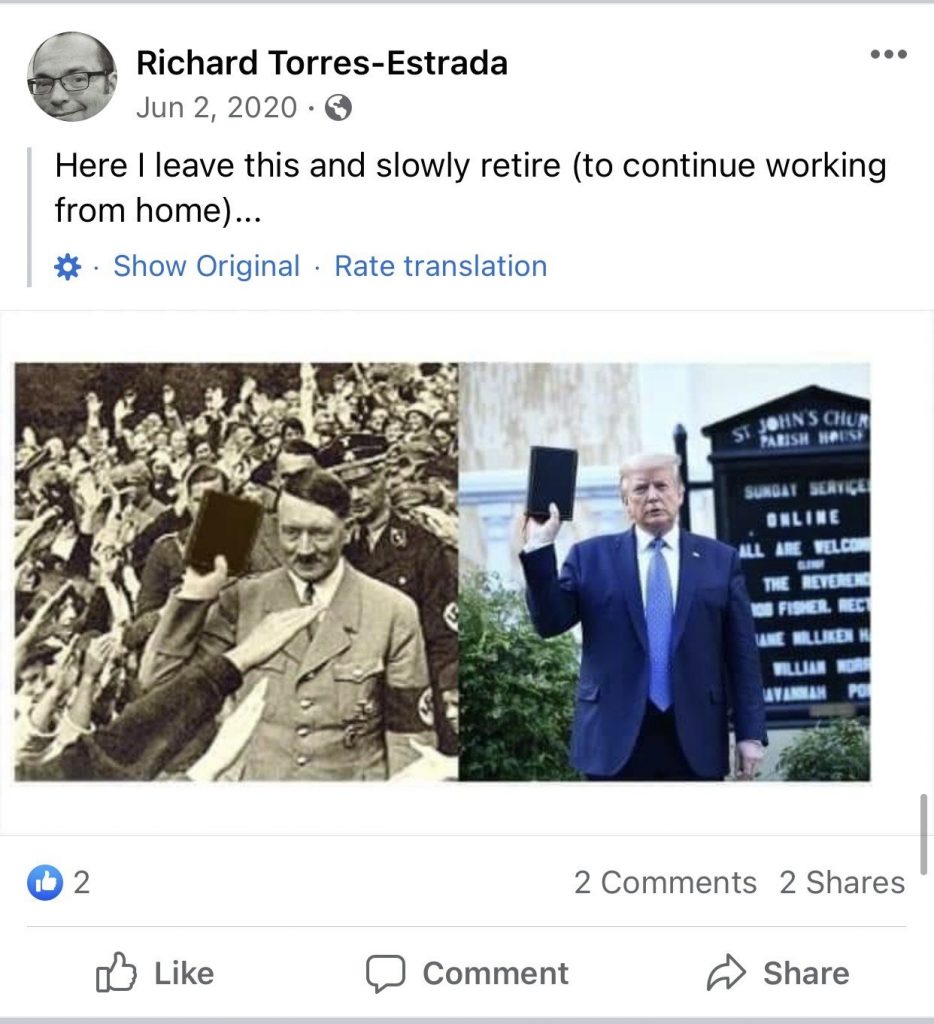Tap the blue thumbs-up reaction icon
Image resolution: width=934 pixels, height=1024 pixels.
pyautogui.click(x=44, y=882)
